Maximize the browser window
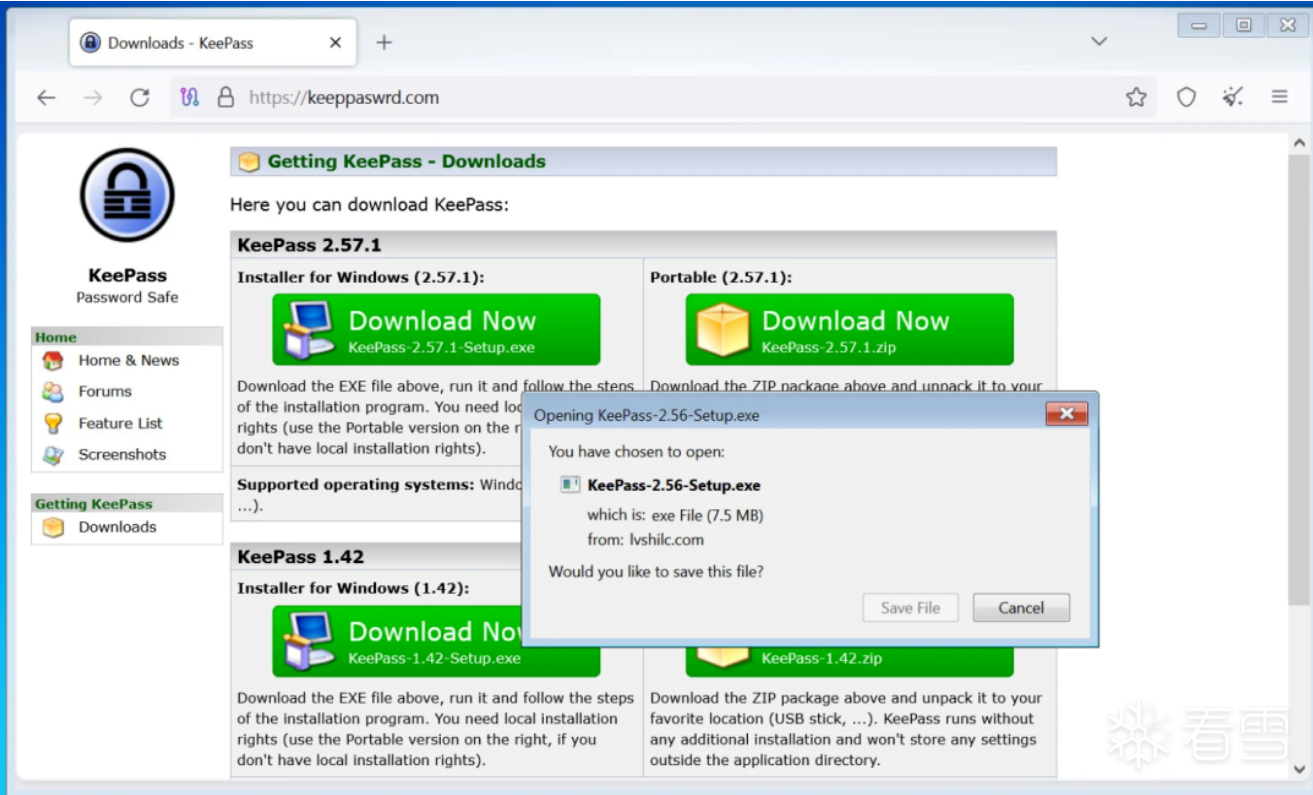Image resolution: width=1313 pixels, height=795 pixels. coord(1243,26)
